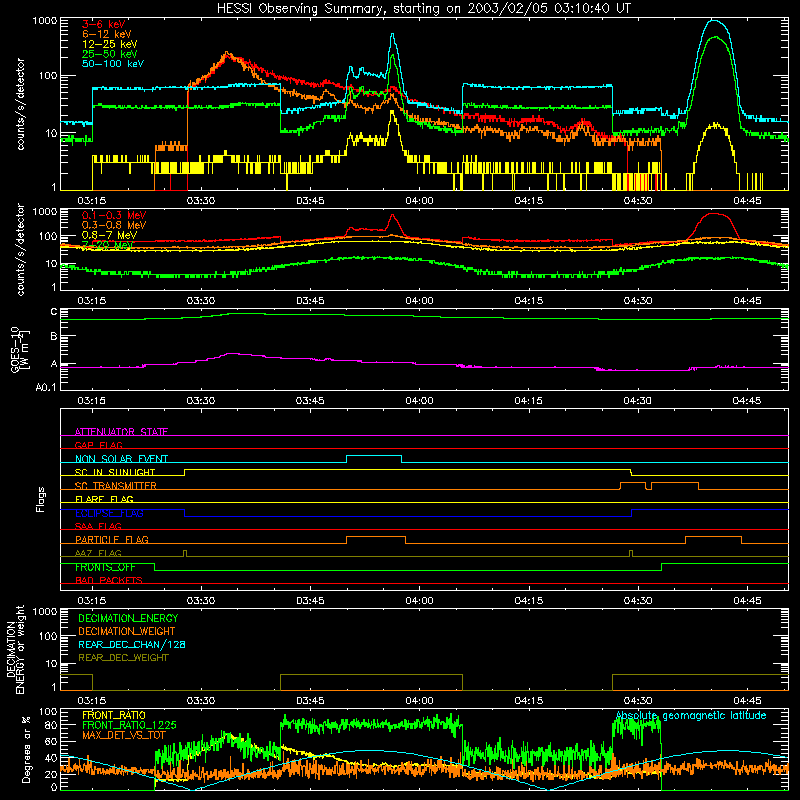Click the MAX_DET_VS_TOT legend entry
This screenshot has width=800, height=800.
(123, 735)
